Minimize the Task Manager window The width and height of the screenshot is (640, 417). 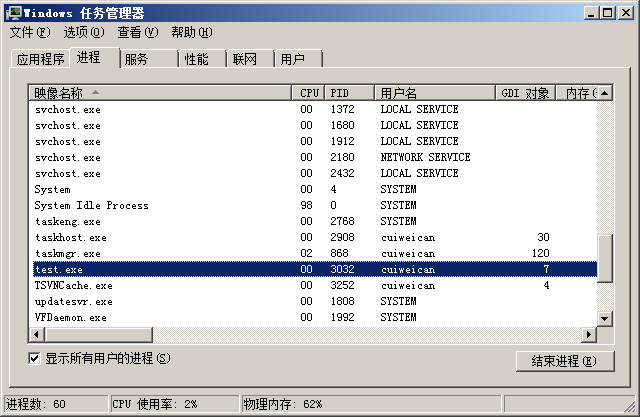591,13
